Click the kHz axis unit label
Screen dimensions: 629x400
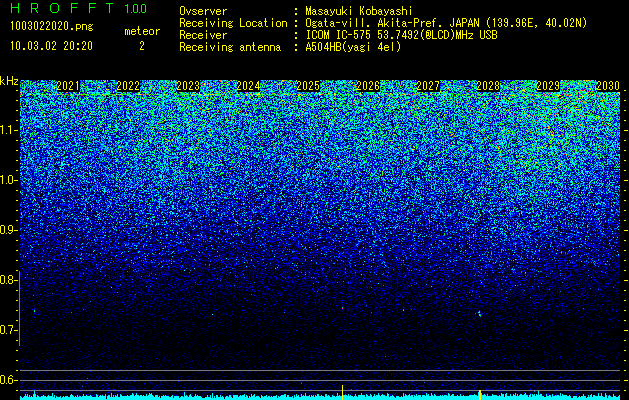point(9,81)
